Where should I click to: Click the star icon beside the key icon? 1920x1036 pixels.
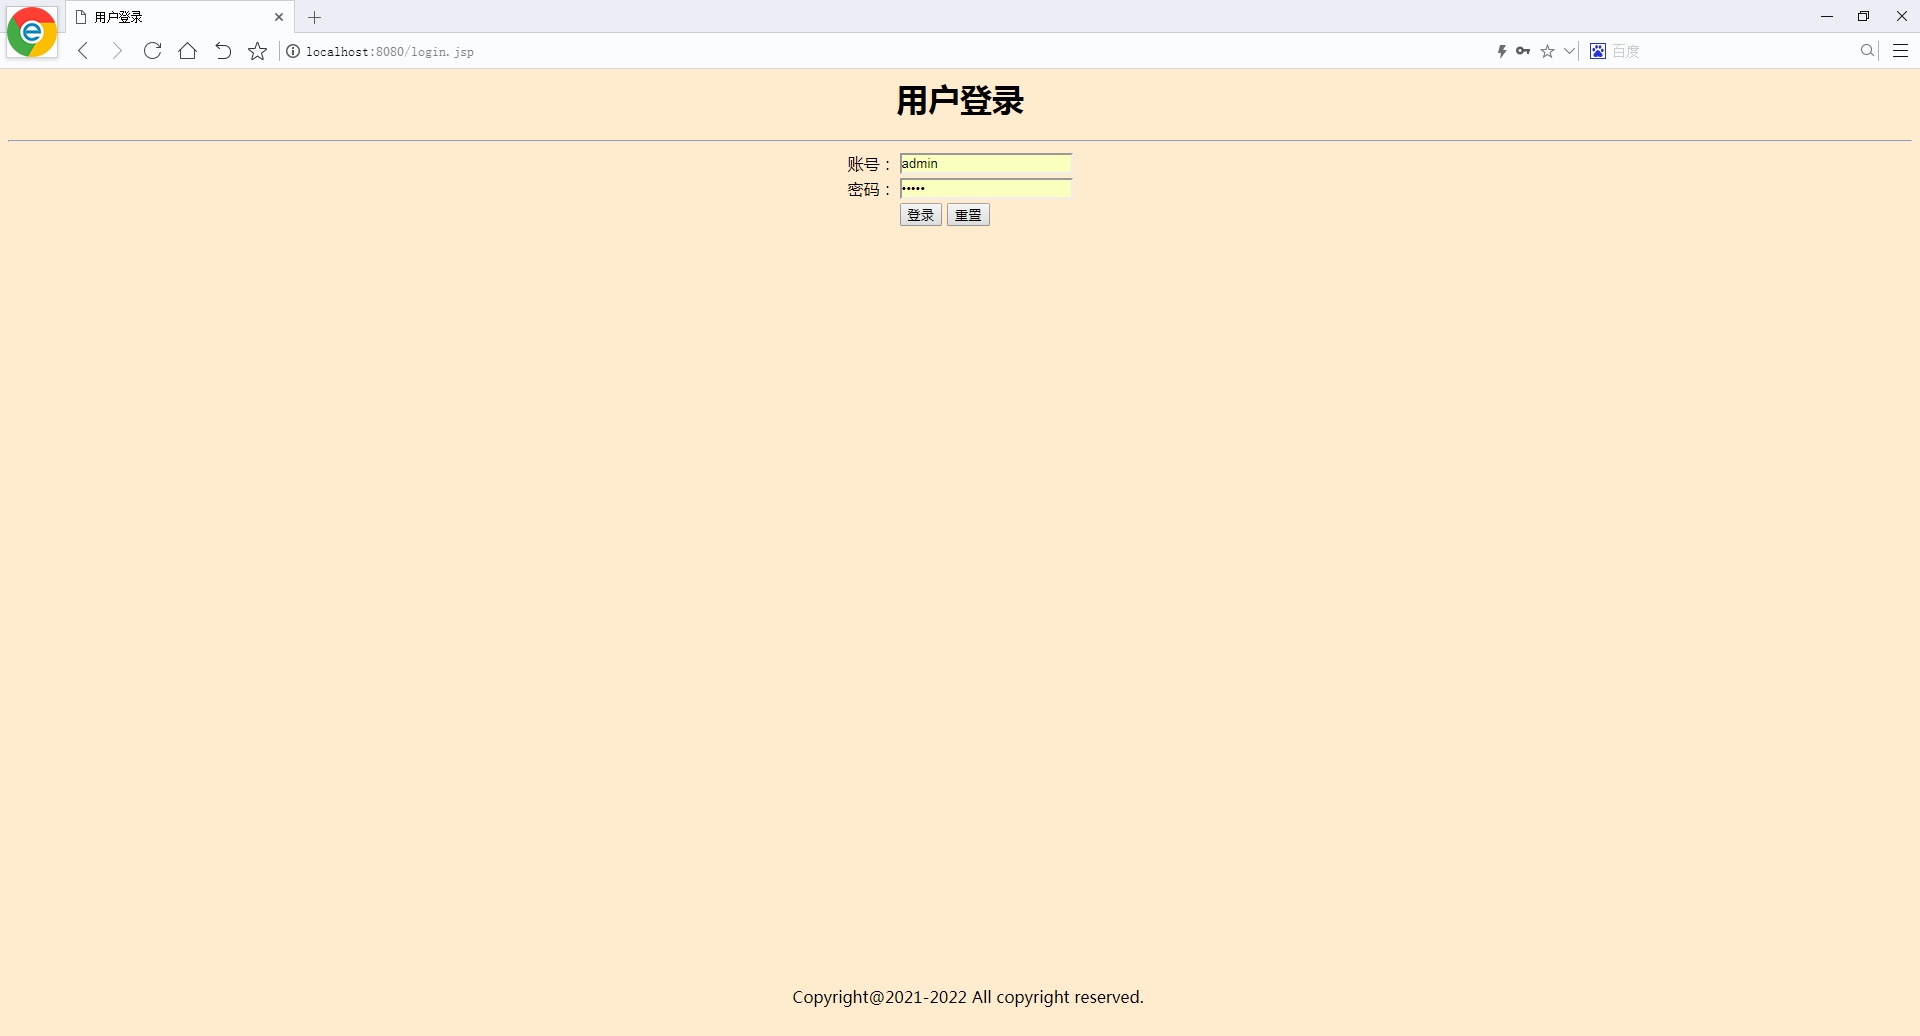1548,51
